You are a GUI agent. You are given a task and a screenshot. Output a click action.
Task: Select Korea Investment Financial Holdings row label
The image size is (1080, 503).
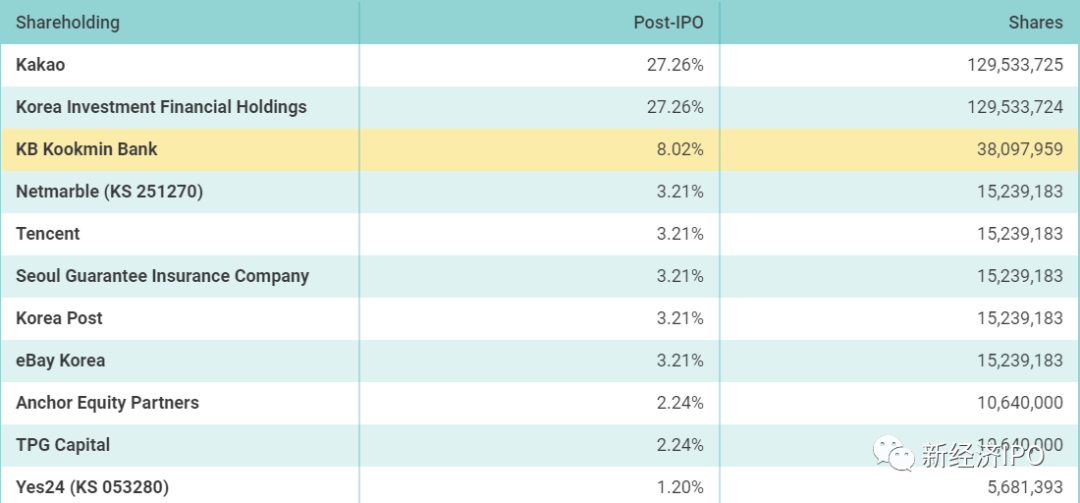pos(161,107)
